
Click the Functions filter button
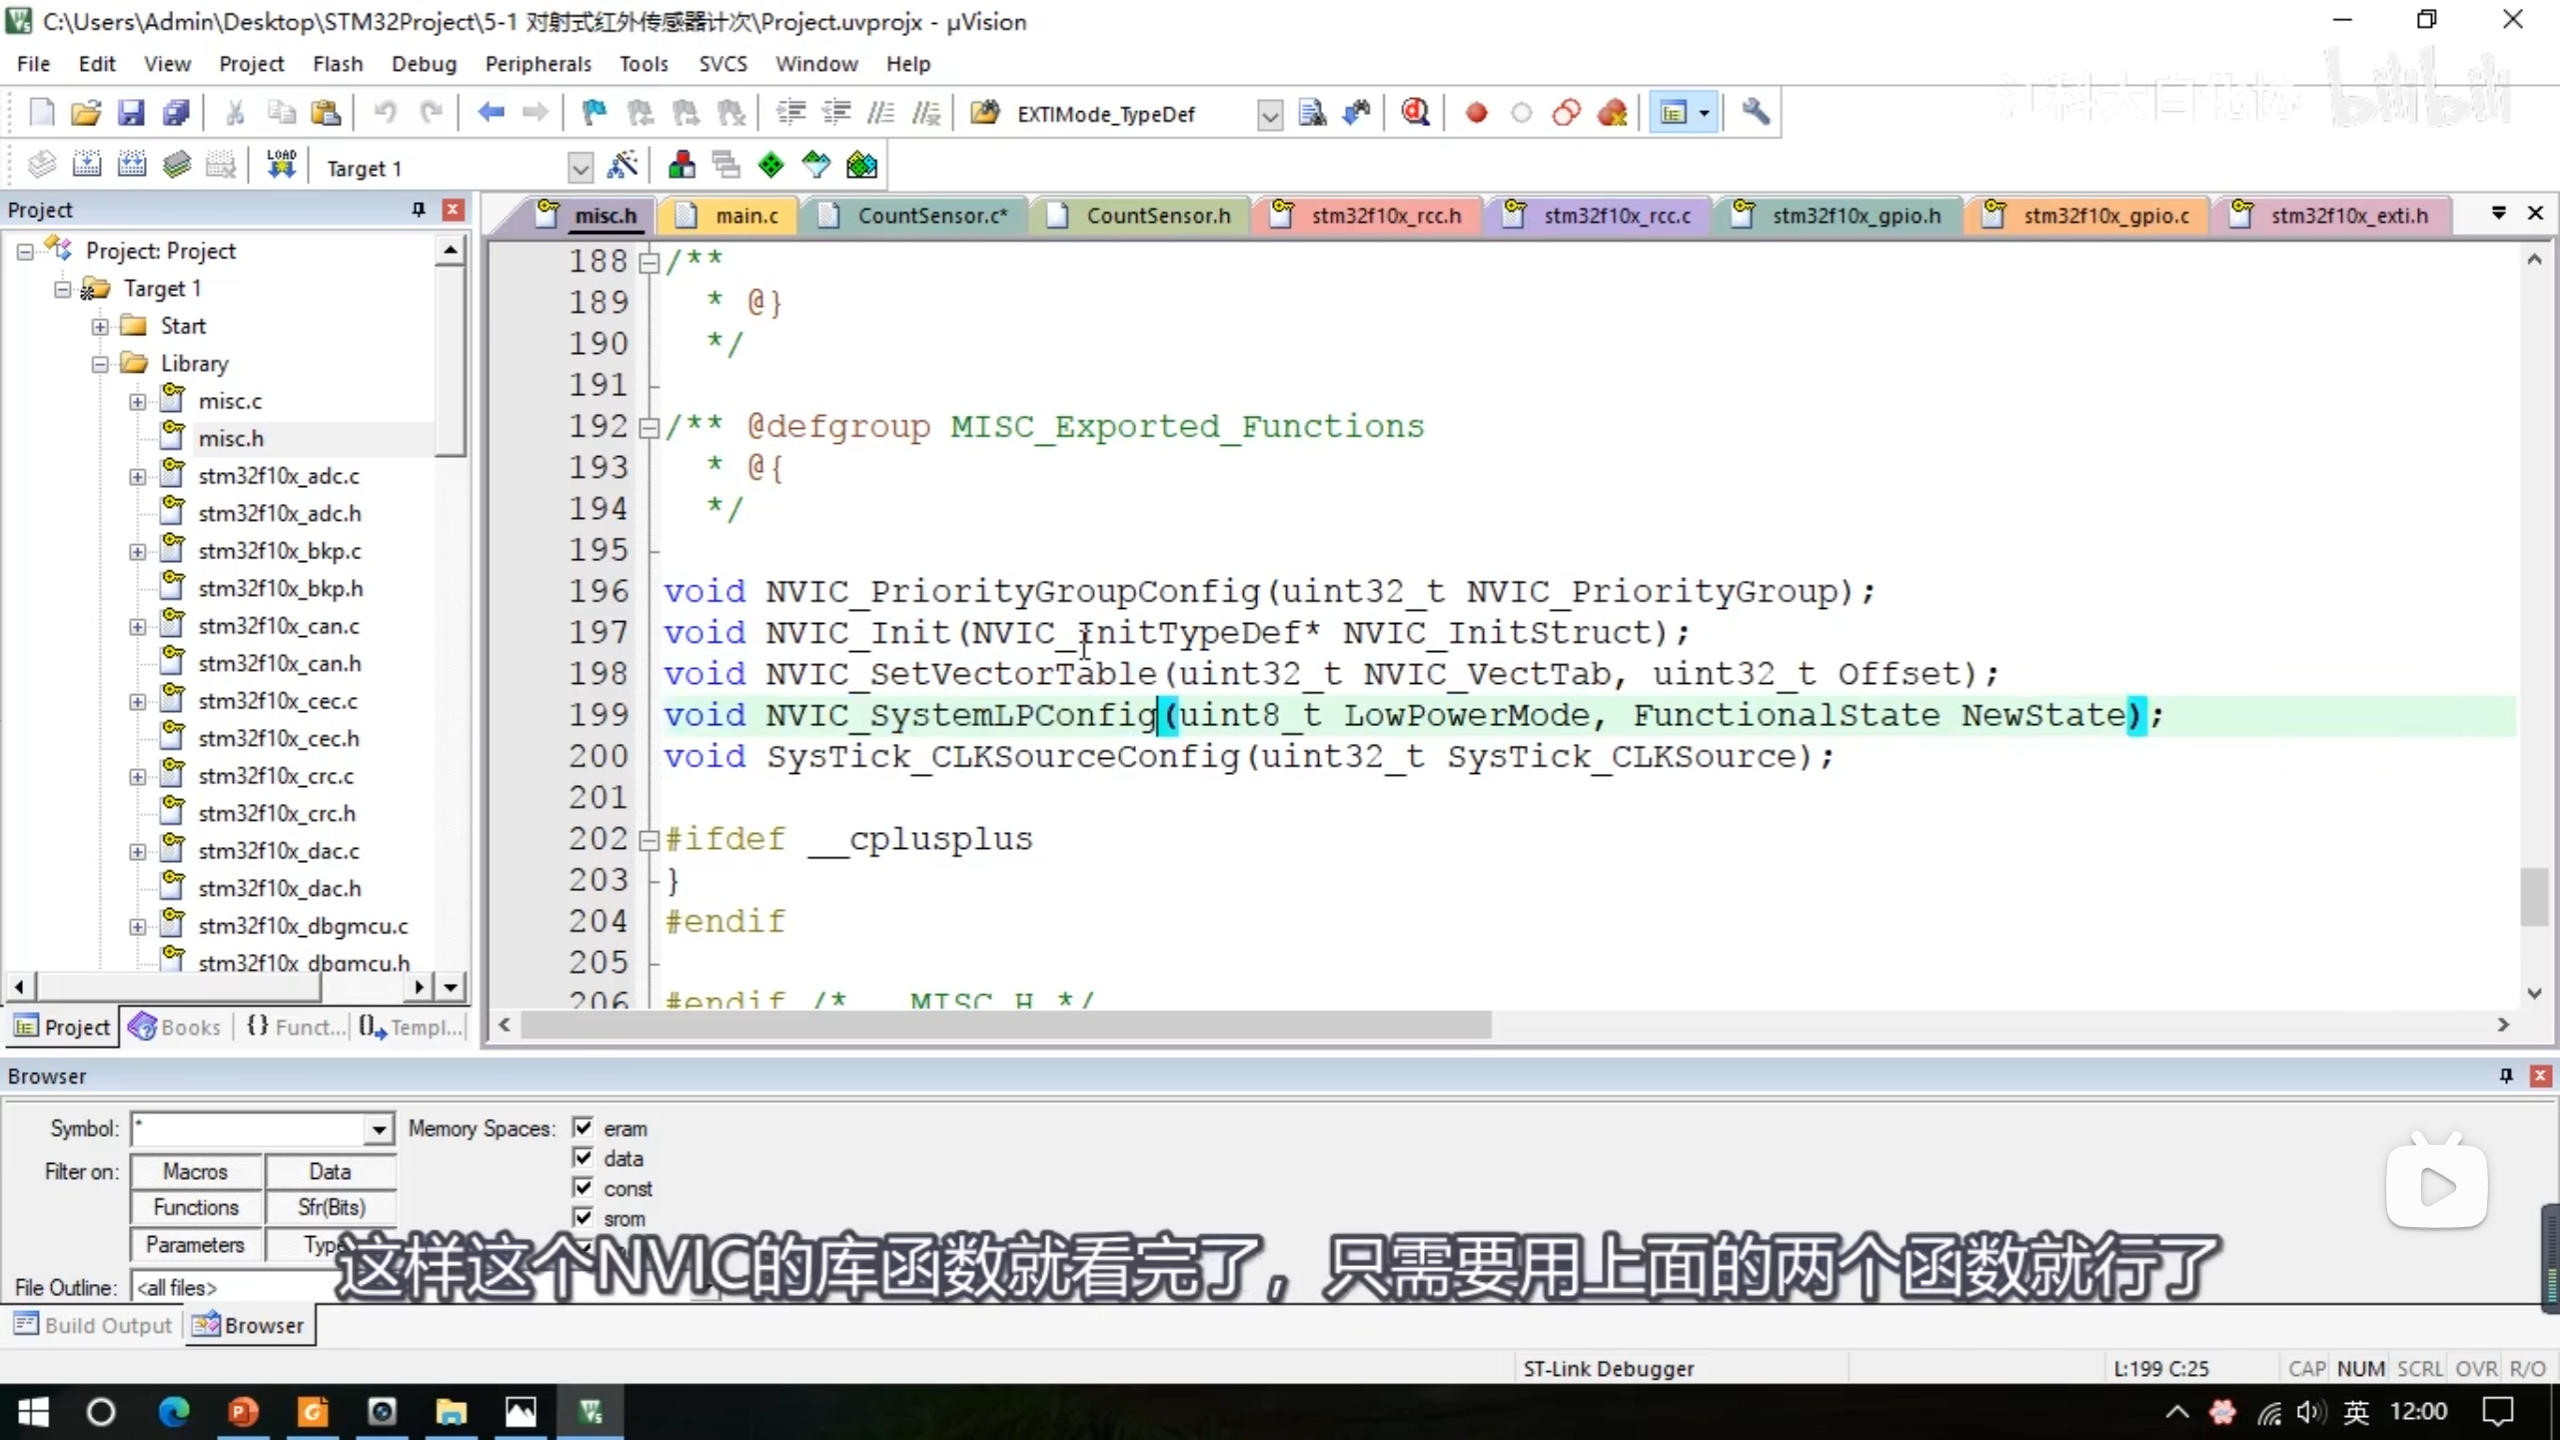coord(196,1207)
